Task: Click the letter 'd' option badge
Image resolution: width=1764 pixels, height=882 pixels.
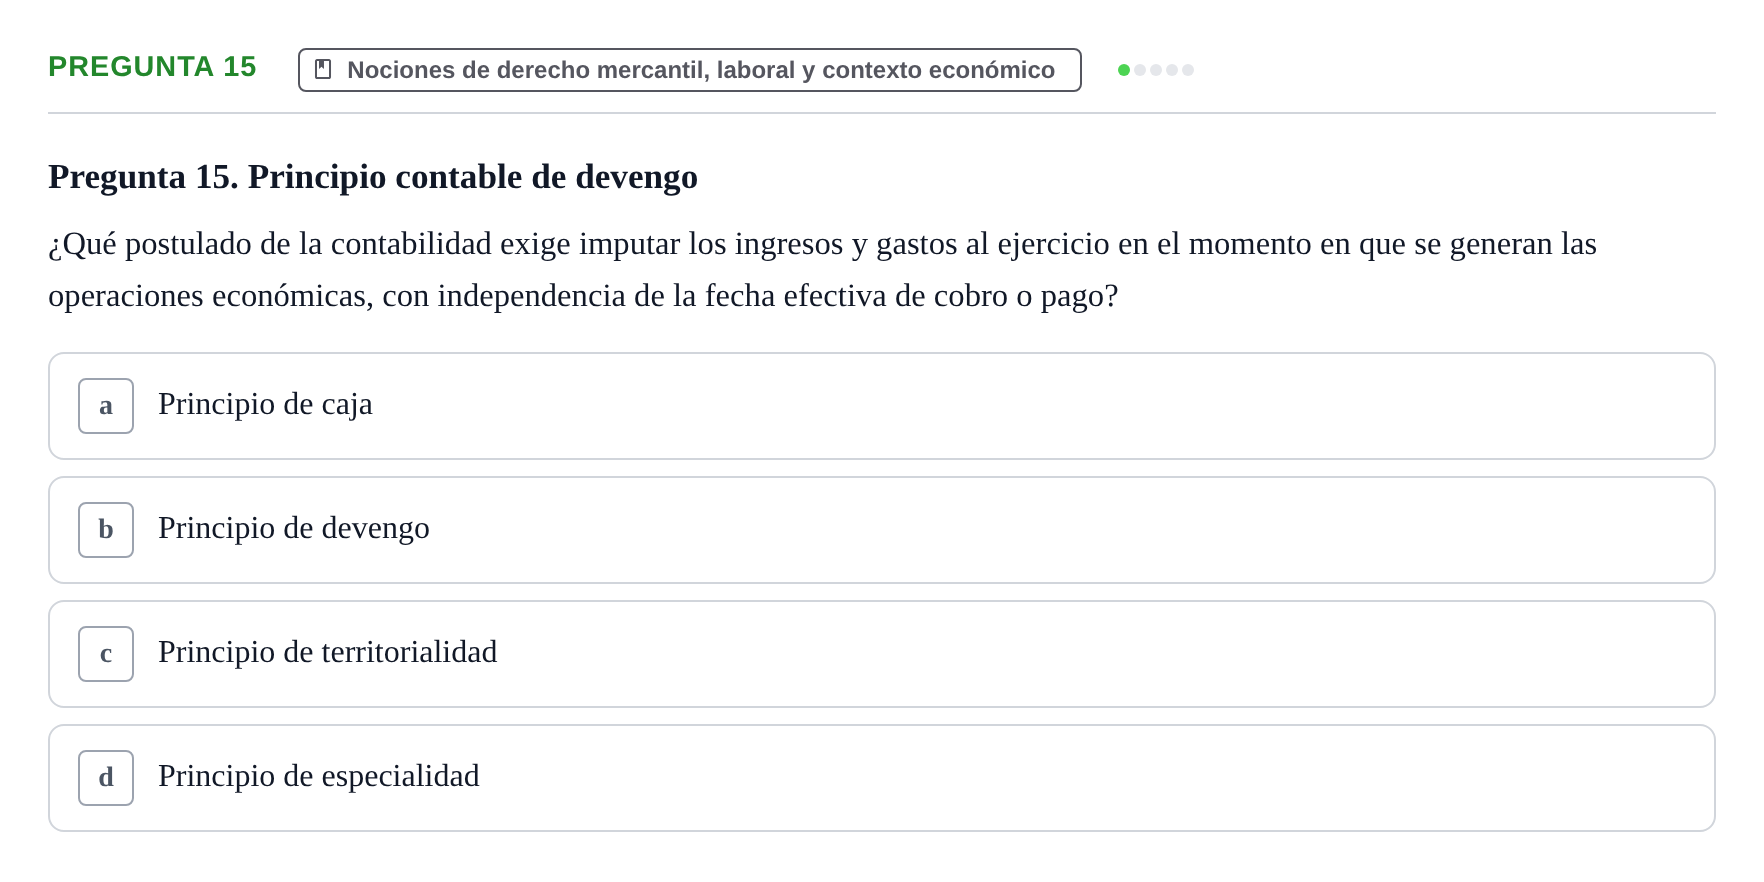Action: point(106,778)
